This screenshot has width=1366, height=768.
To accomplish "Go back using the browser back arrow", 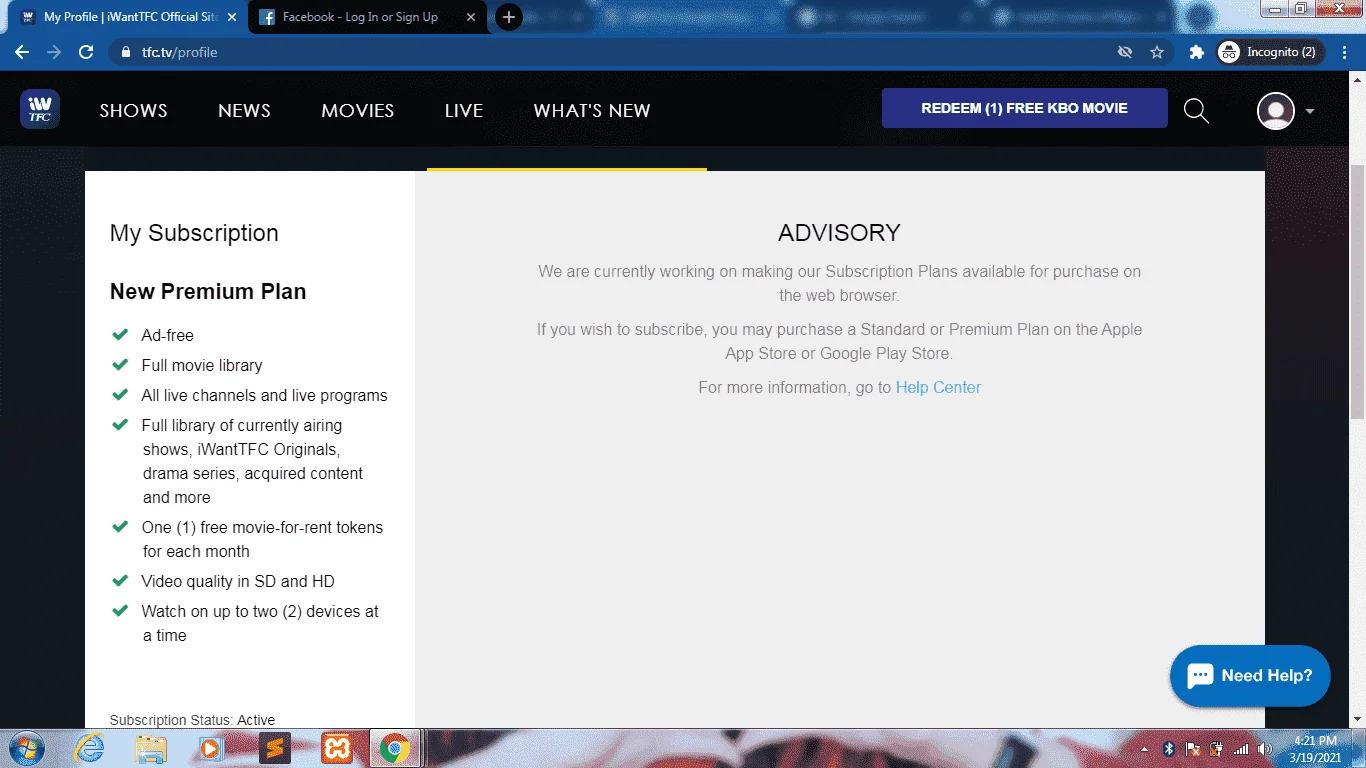I will 22,52.
